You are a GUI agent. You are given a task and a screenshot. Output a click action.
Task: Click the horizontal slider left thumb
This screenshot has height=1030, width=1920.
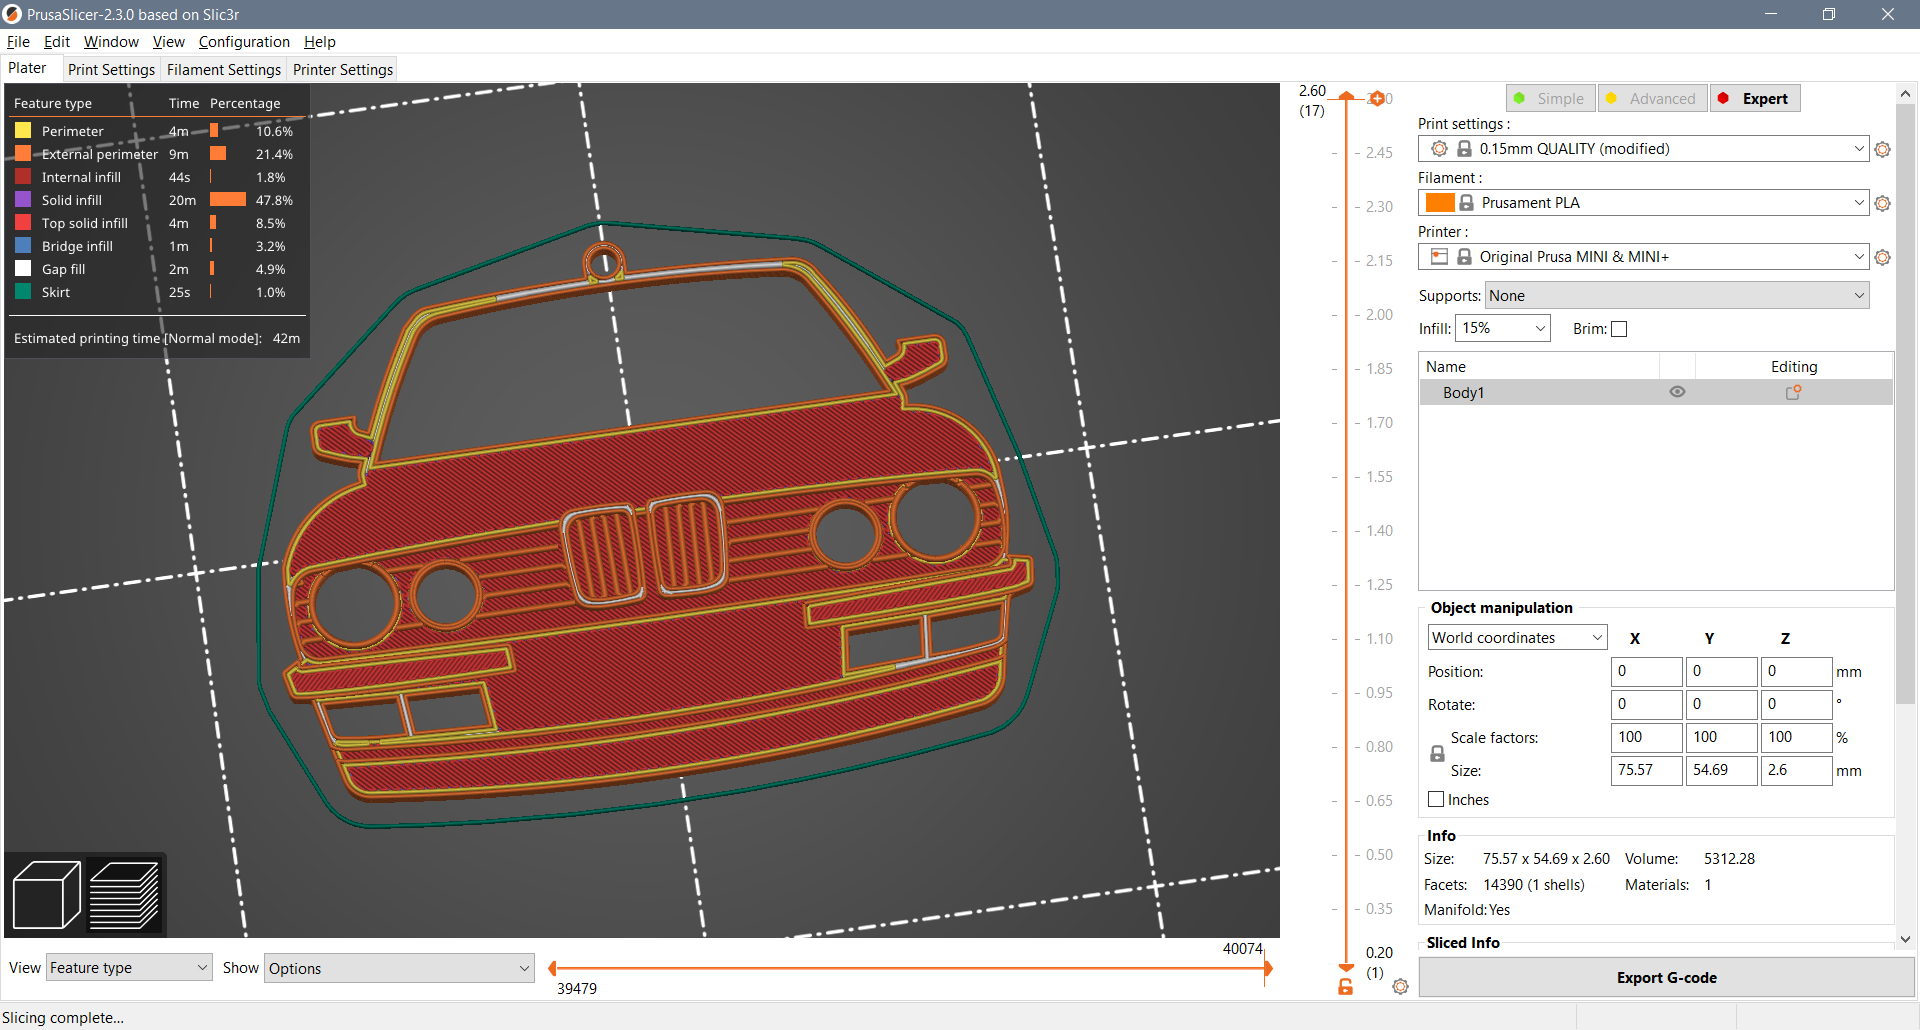[552, 968]
